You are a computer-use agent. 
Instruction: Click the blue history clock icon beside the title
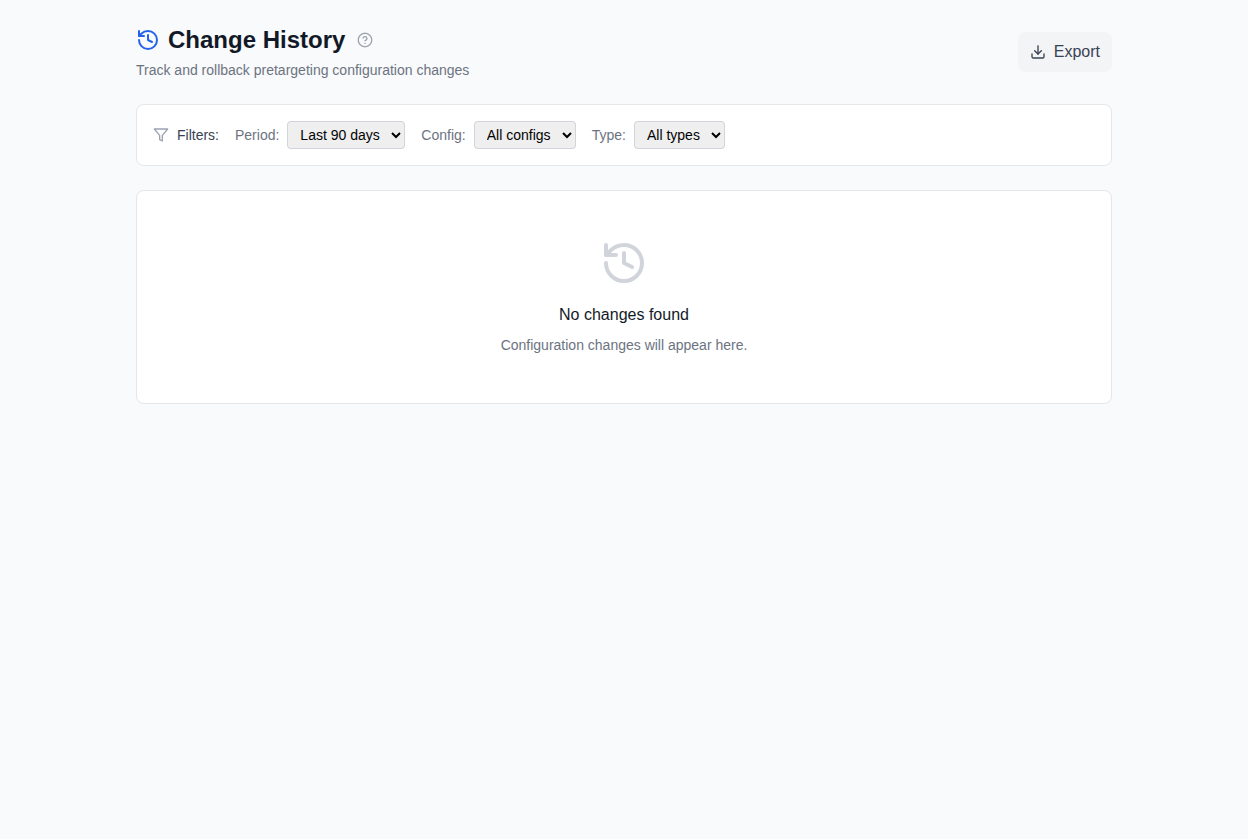(x=148, y=39)
